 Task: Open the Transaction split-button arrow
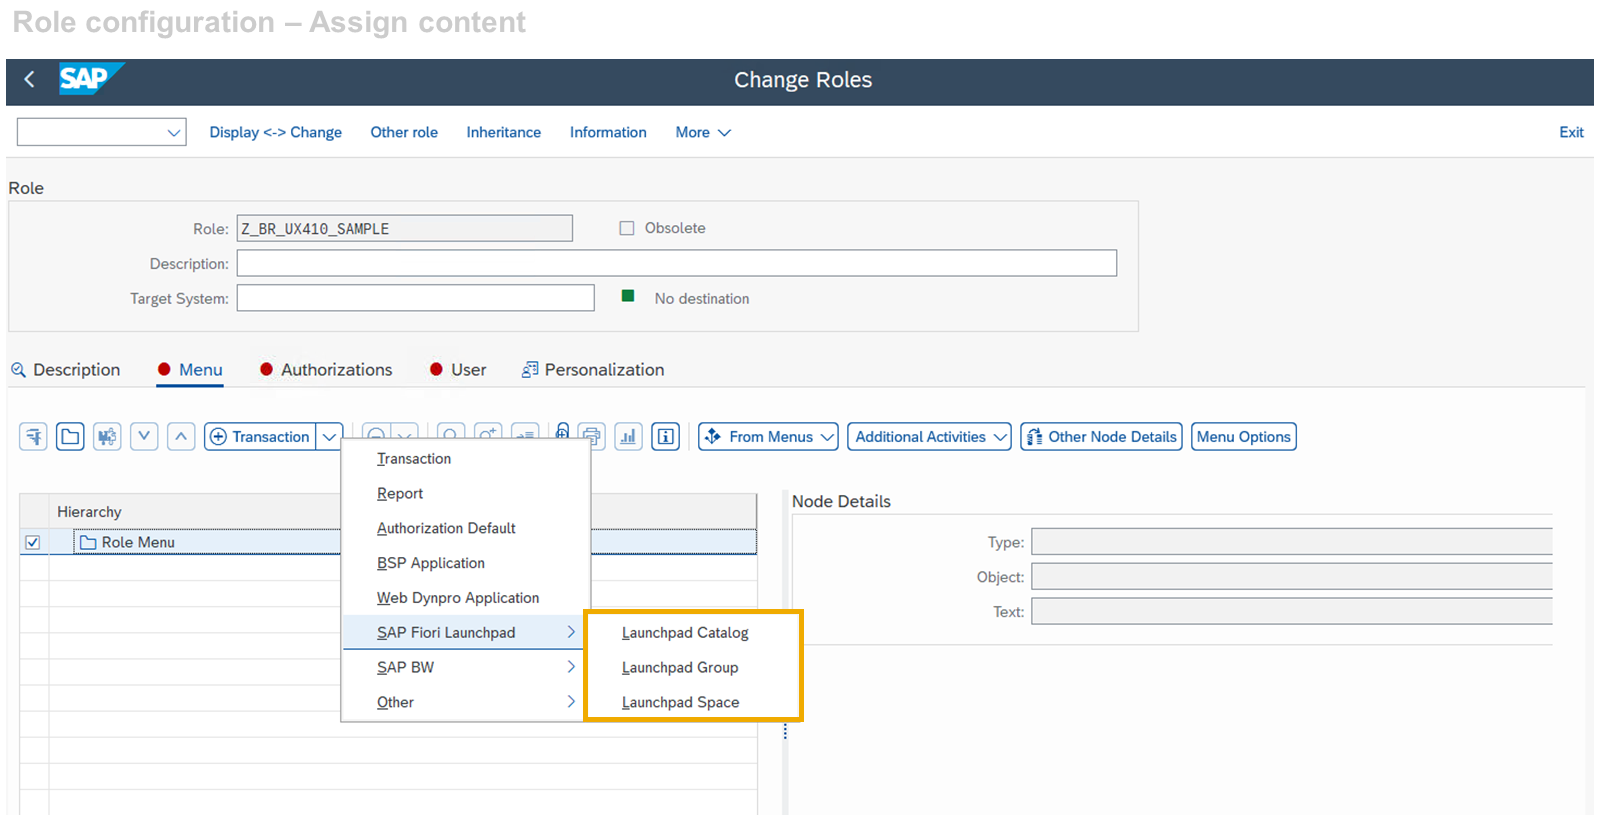click(329, 437)
